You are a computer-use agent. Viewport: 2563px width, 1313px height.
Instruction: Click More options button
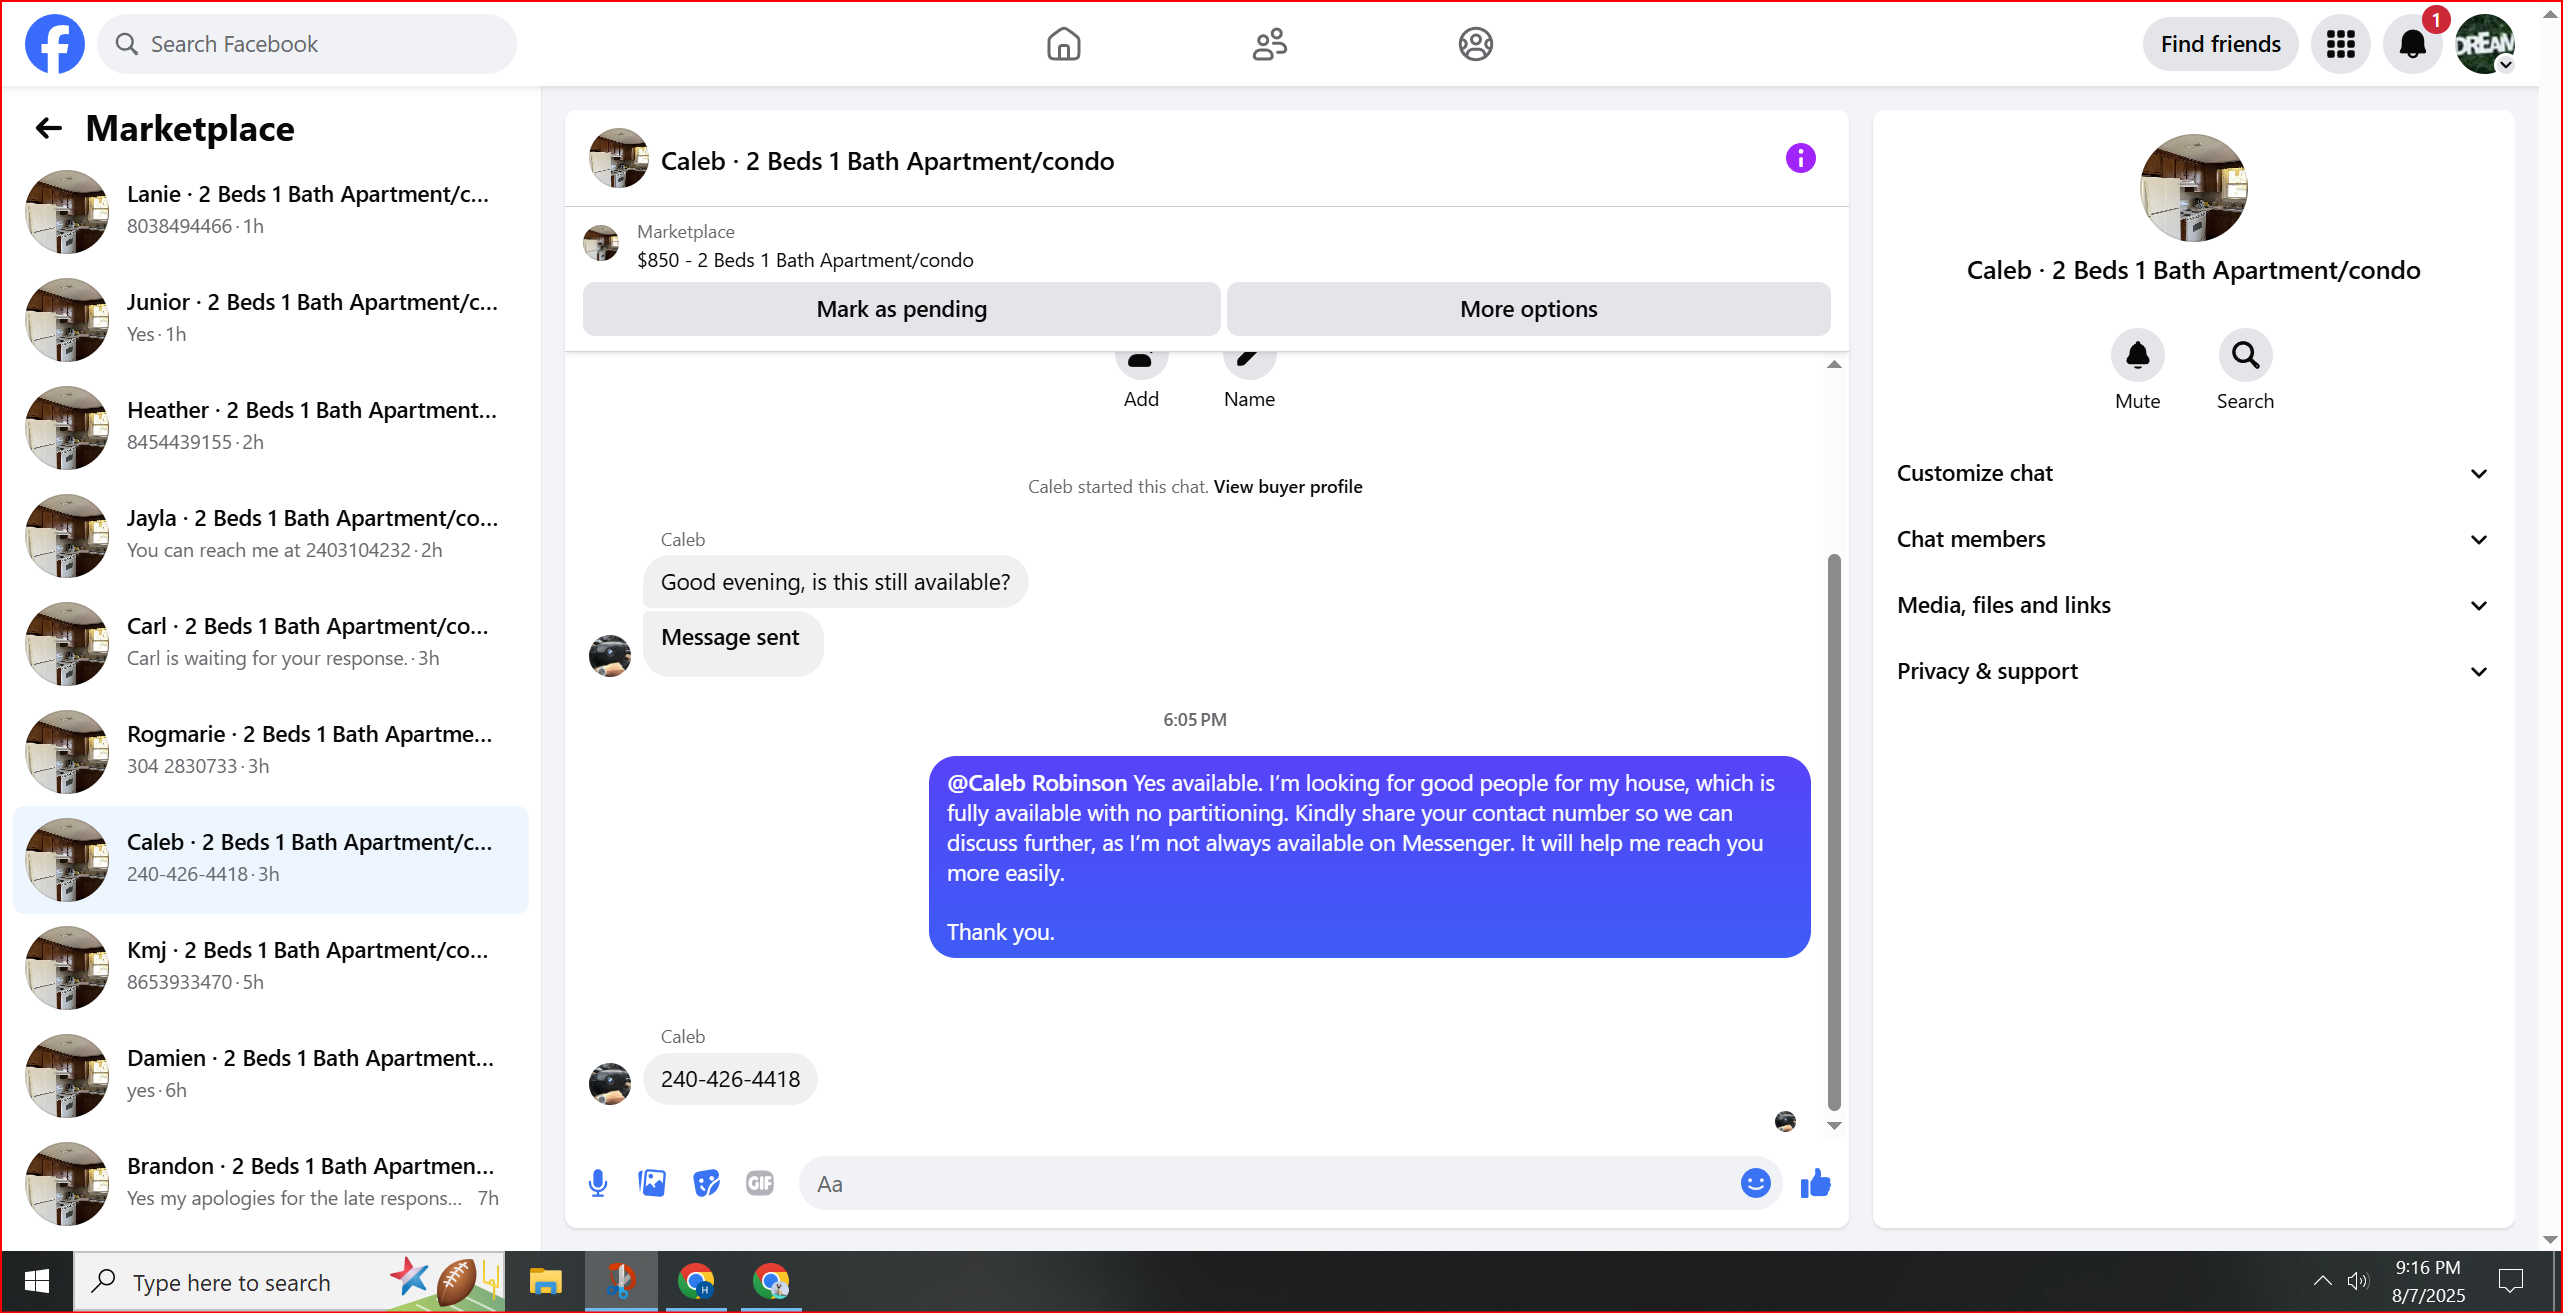(x=1528, y=309)
